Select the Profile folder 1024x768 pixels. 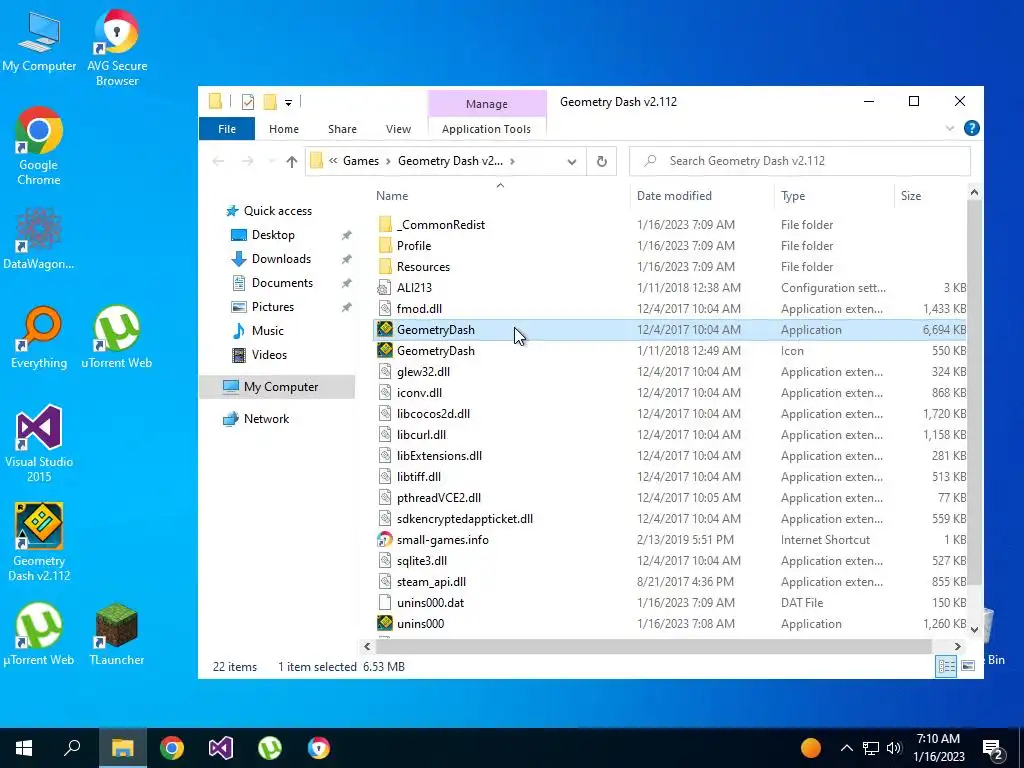tap(670, 246)
